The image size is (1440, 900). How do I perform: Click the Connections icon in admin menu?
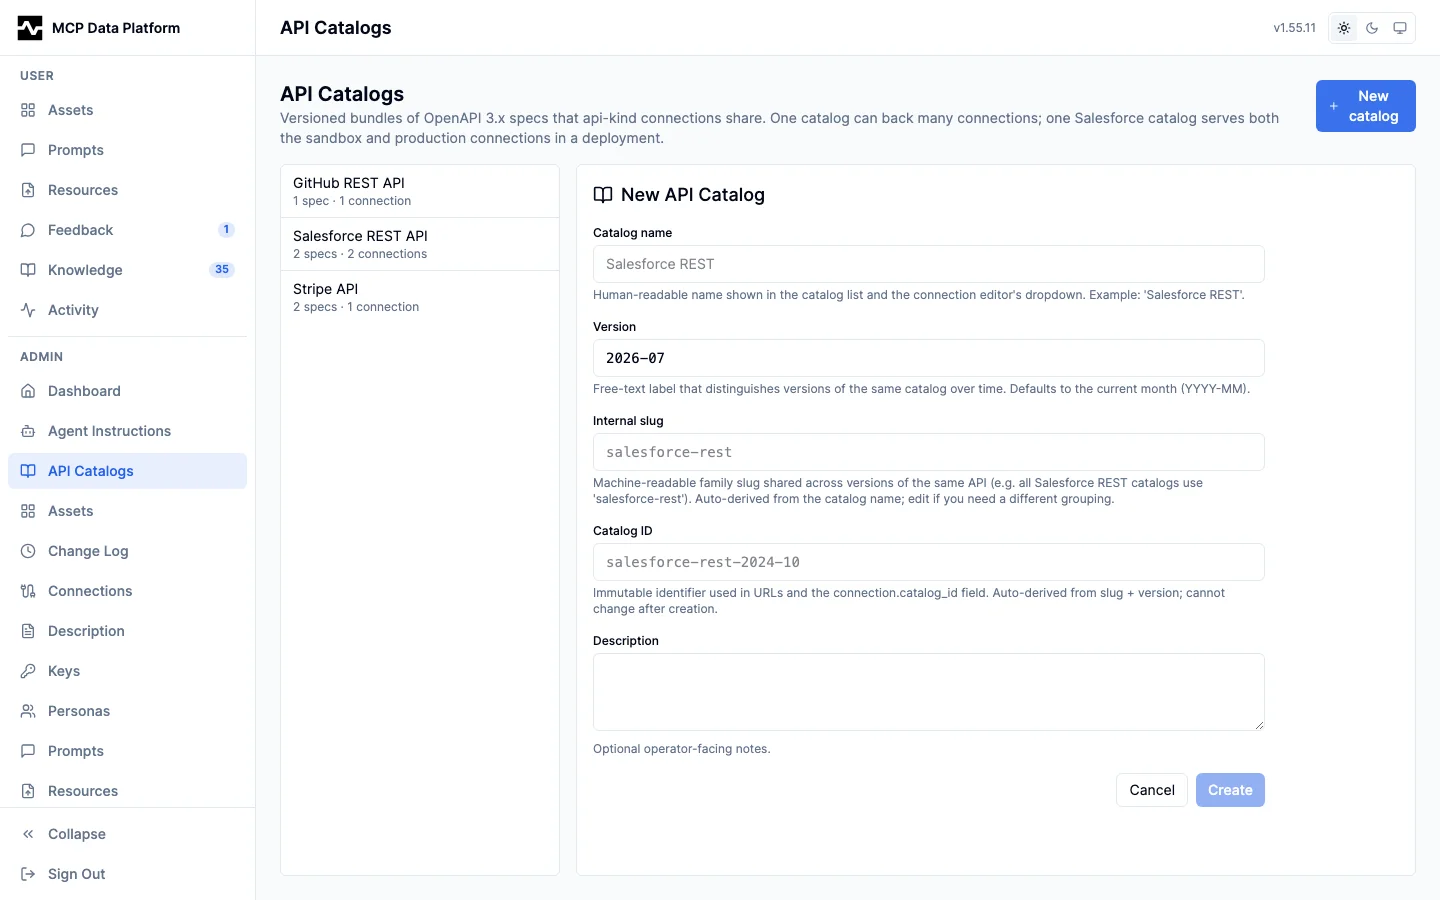[28, 591]
